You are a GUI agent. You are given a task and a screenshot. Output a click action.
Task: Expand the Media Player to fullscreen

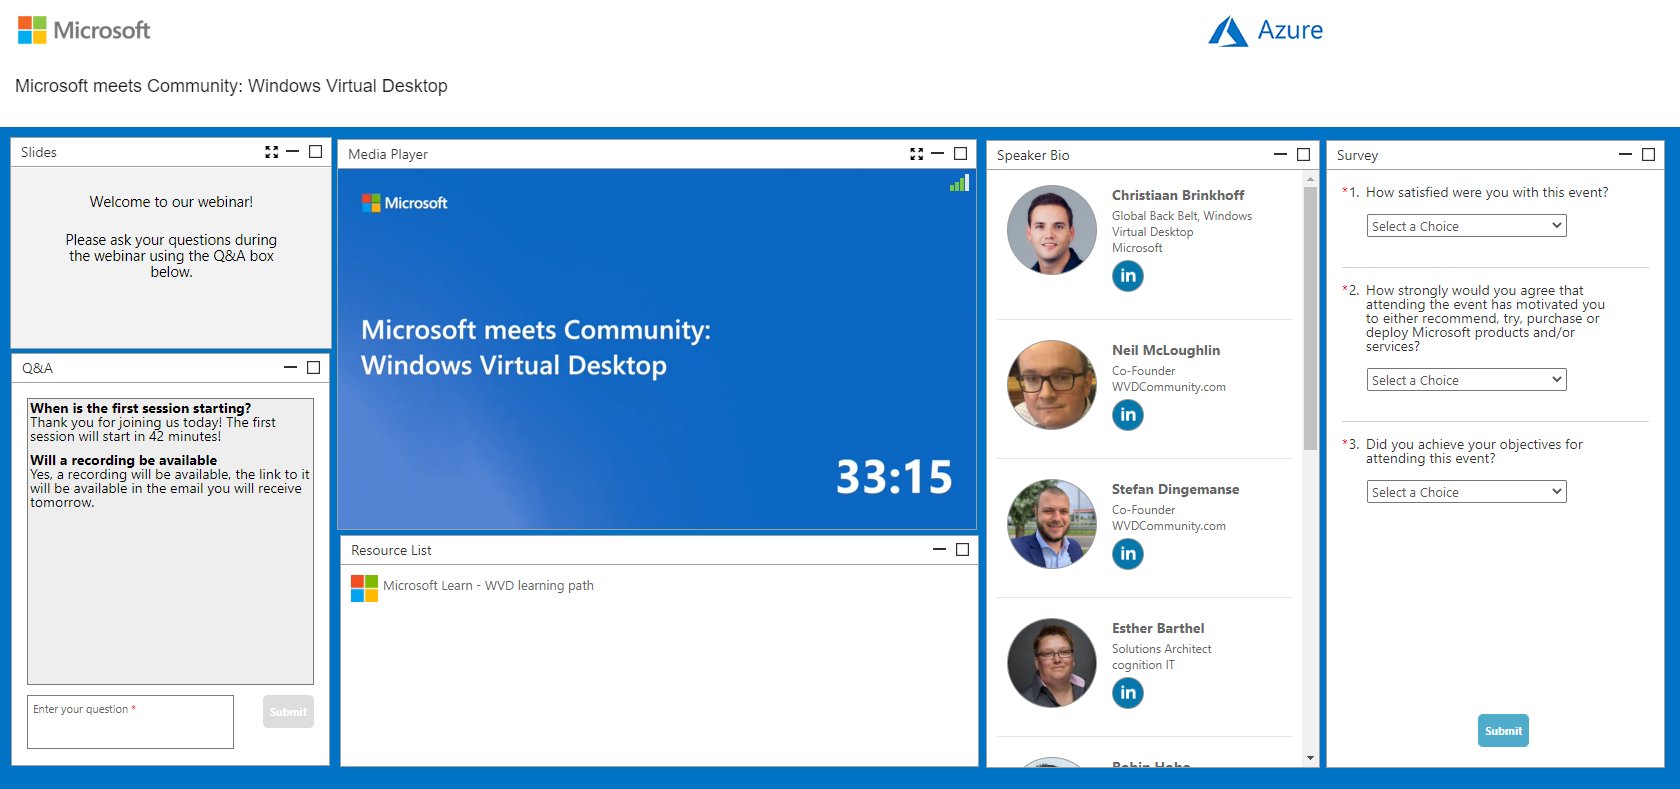pos(916,154)
